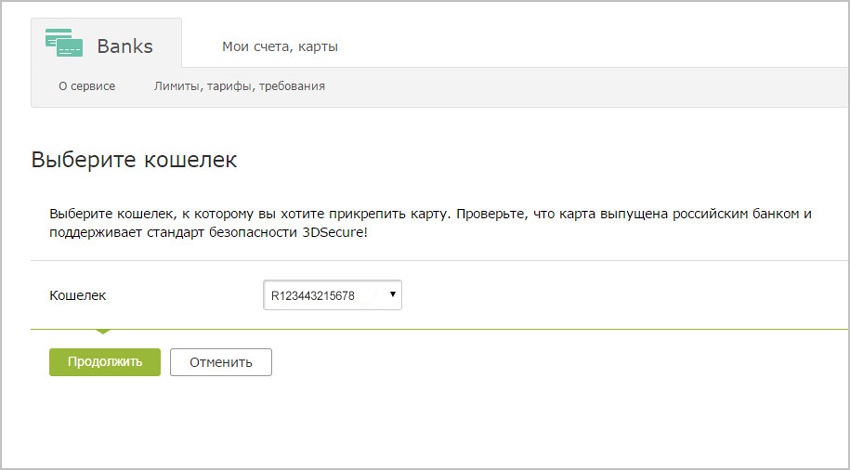
Task: Click the empty gray submenu bar area right of Лимиты
Action: pyautogui.click(x=585, y=87)
